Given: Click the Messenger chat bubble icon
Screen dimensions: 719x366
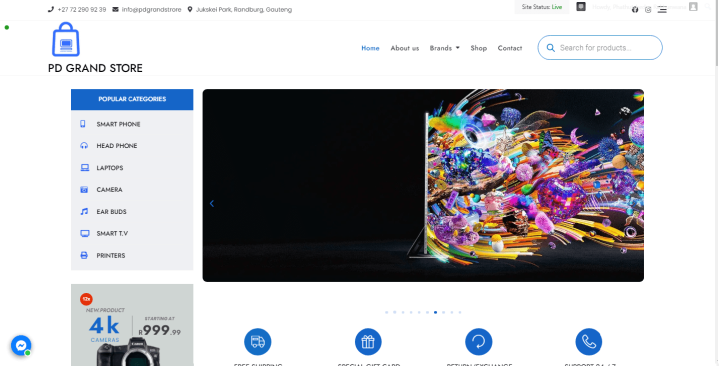Looking at the screenshot, I should click(21, 345).
